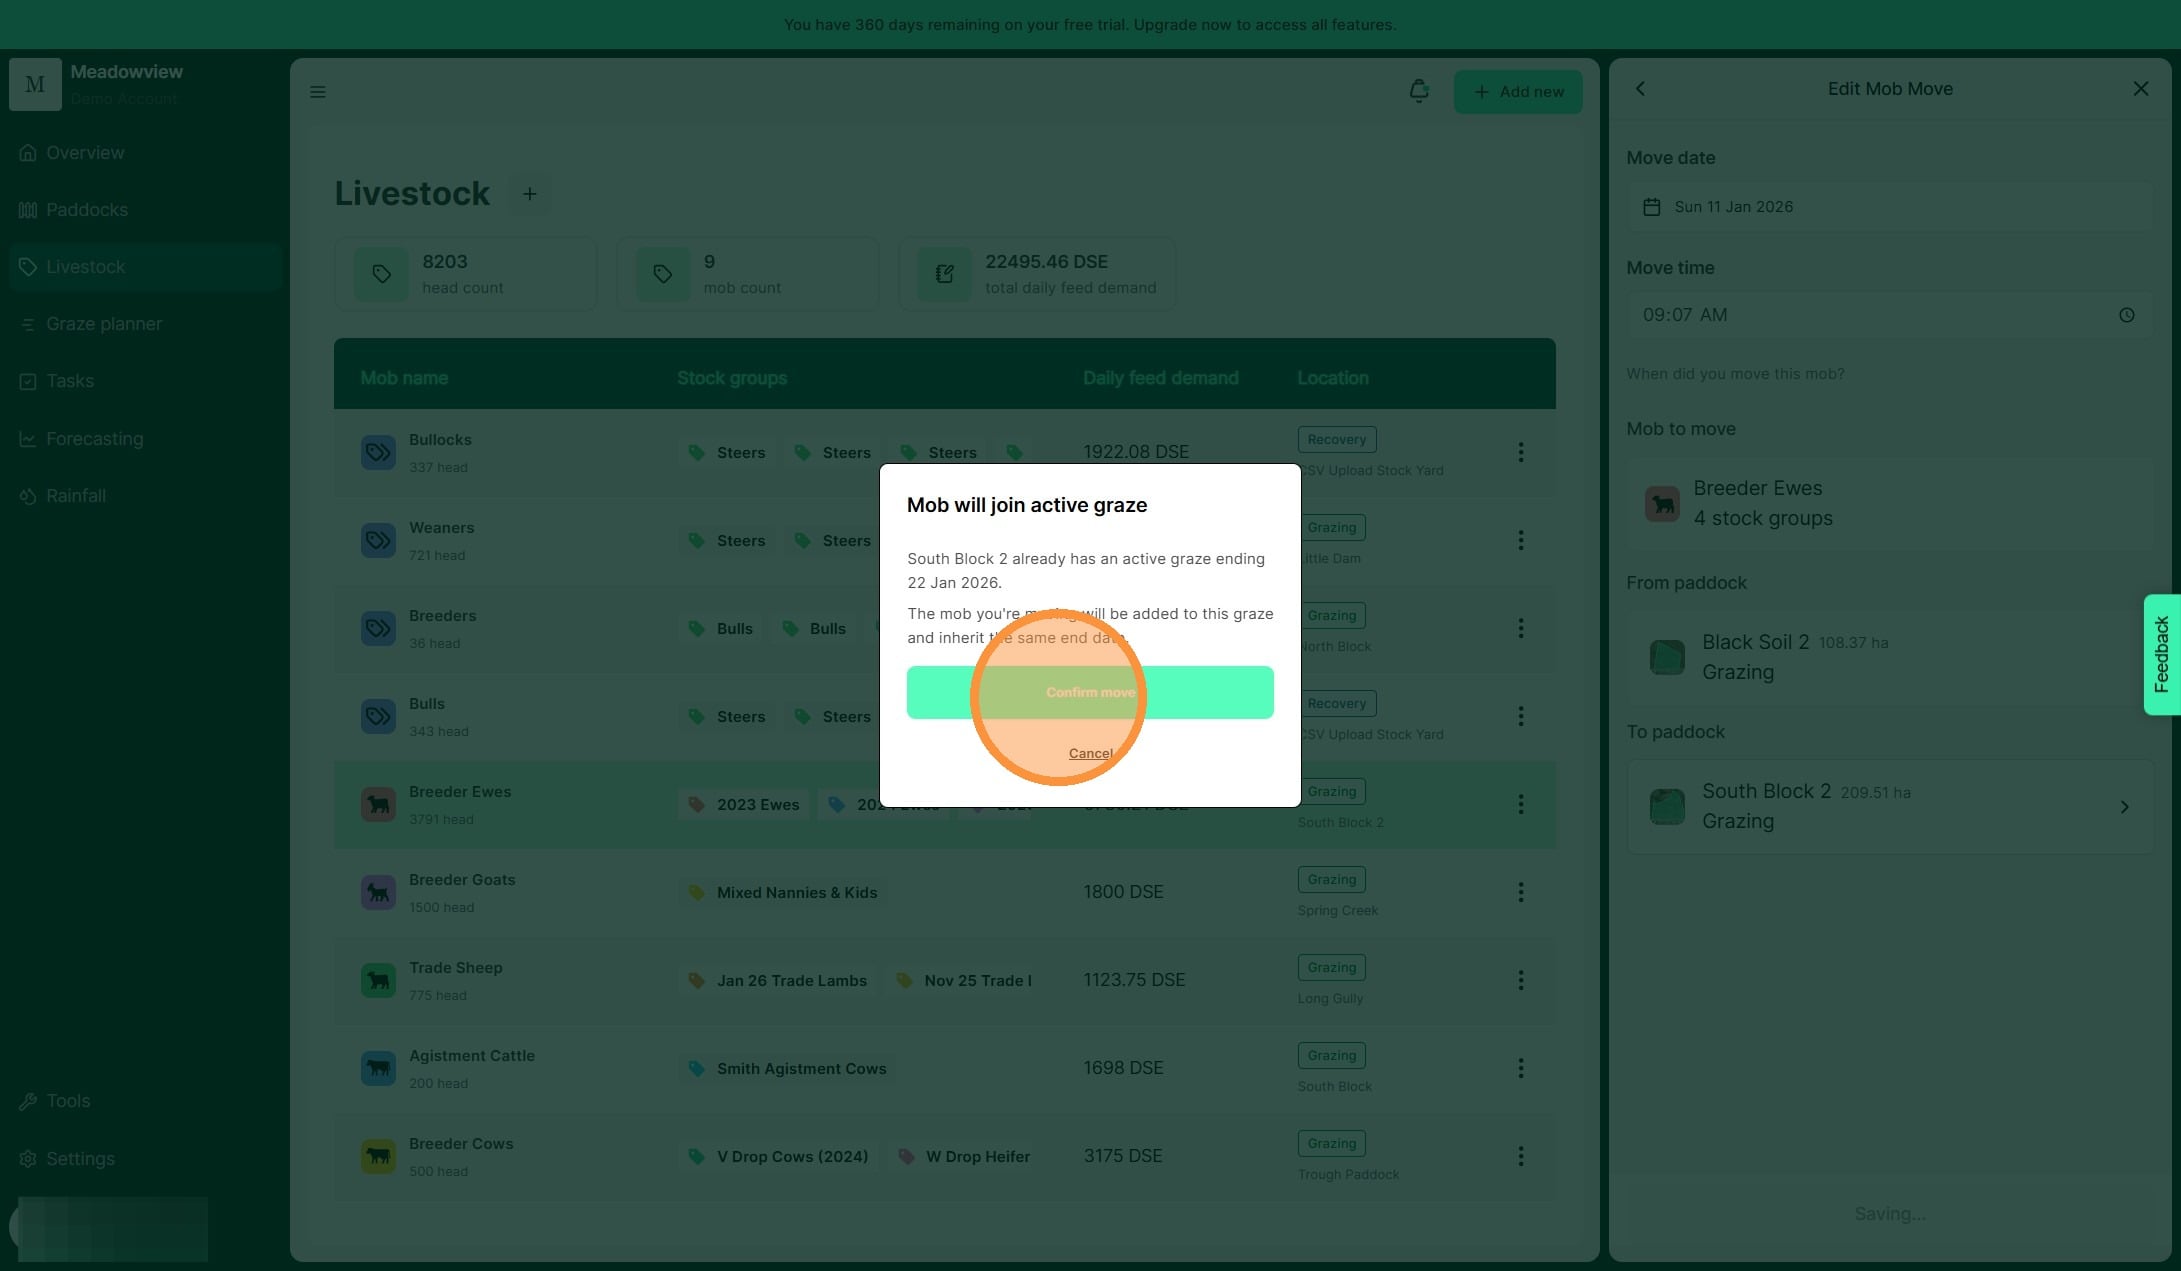Click the plus icon beside Livestock heading
This screenshot has width=2181, height=1271.
click(530, 194)
